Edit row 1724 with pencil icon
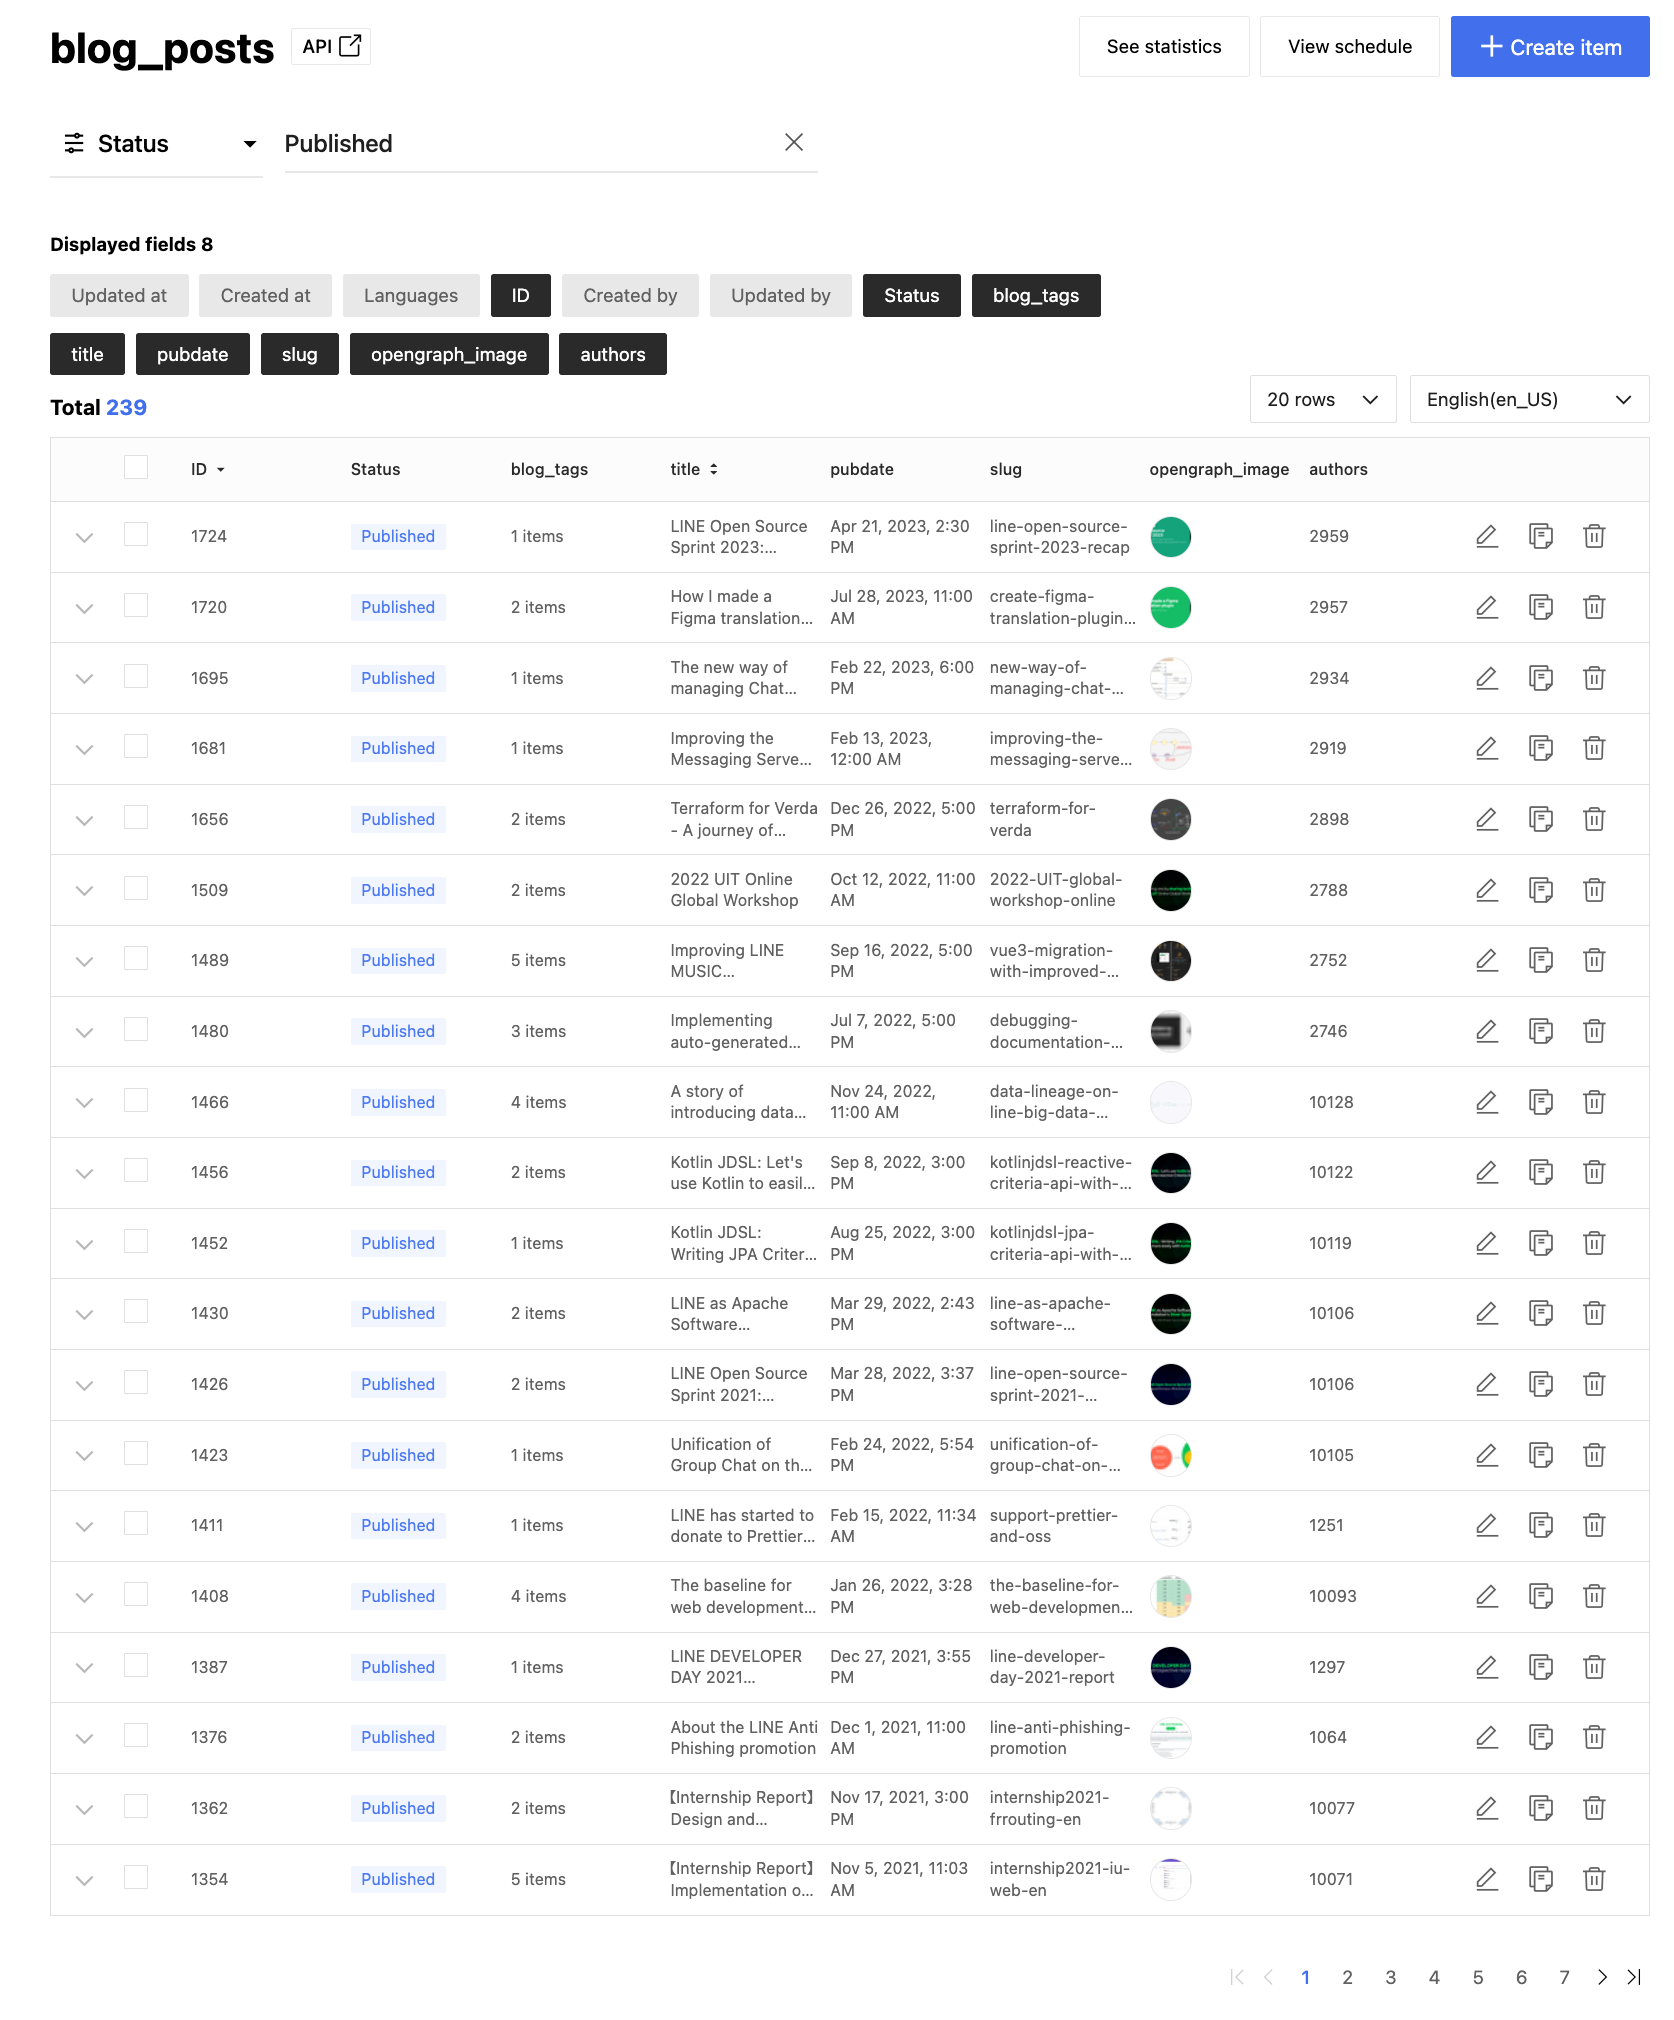This screenshot has height=2020, width=1674. (1487, 536)
